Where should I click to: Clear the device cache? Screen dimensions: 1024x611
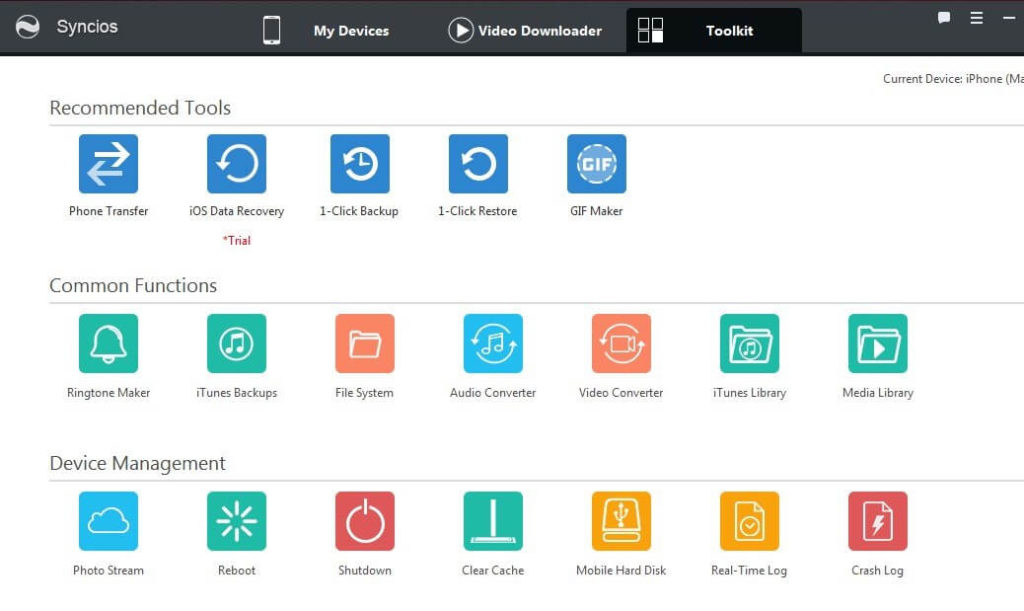coord(492,520)
